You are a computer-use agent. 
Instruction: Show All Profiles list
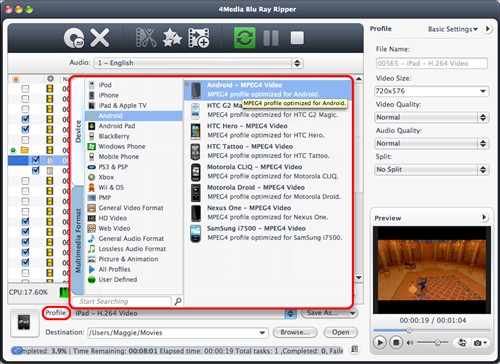[133, 269]
